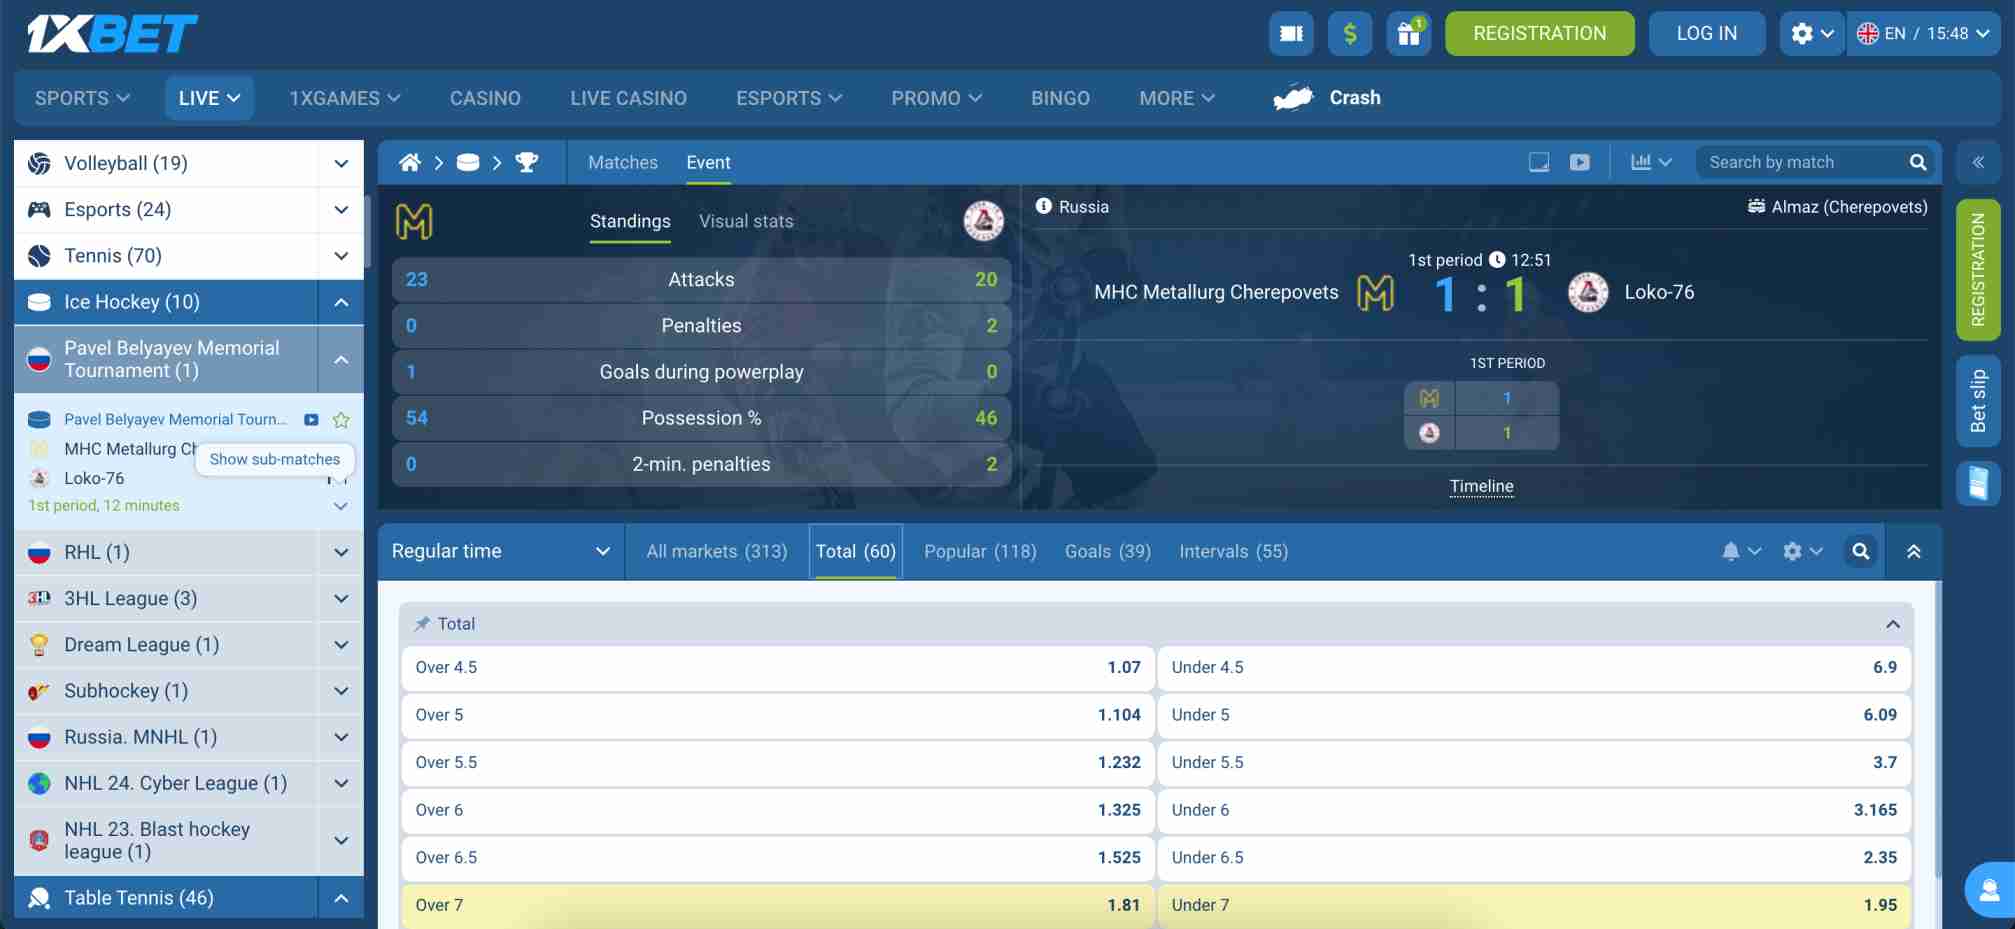Open the one-window view icon in event bar
Screen dimensions: 2015x929
(x=1539, y=162)
